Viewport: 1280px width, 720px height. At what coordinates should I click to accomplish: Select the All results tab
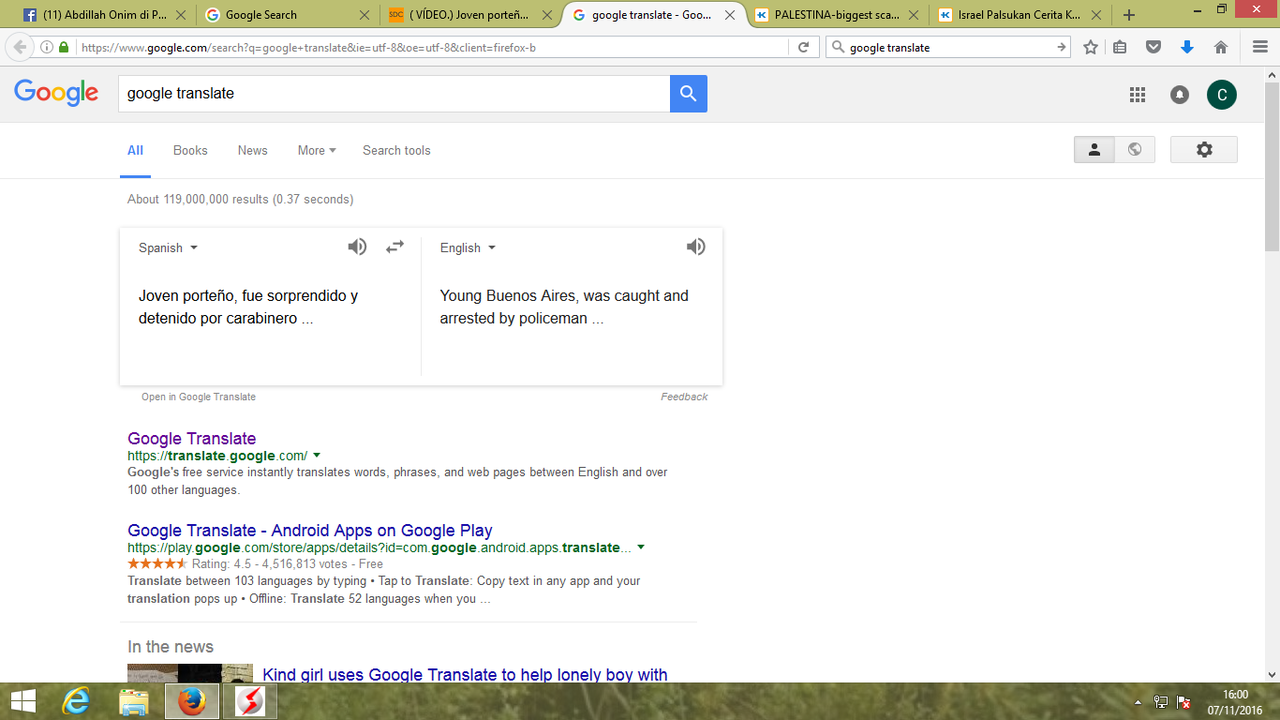pyautogui.click(x=135, y=150)
